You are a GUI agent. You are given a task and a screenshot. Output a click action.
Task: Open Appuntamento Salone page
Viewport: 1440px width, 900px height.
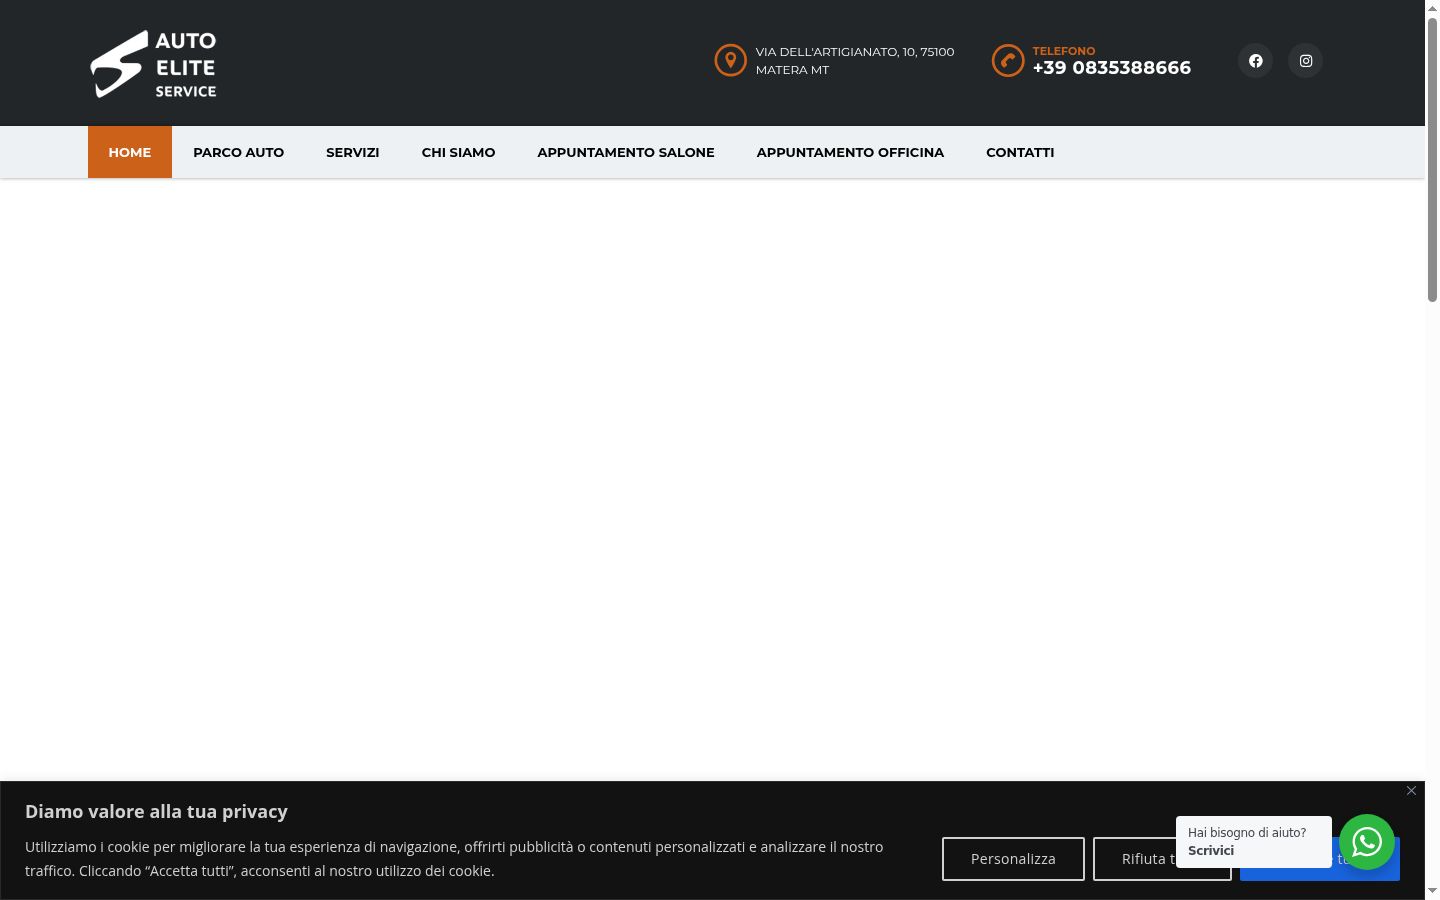coord(626,152)
